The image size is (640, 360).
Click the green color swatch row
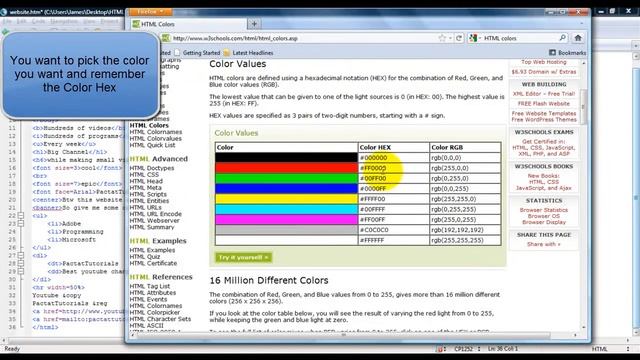[x=286, y=178]
